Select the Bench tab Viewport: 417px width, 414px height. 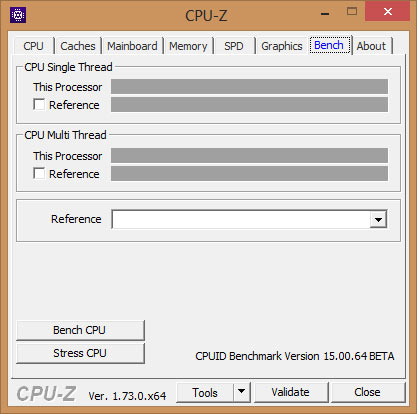[329, 45]
